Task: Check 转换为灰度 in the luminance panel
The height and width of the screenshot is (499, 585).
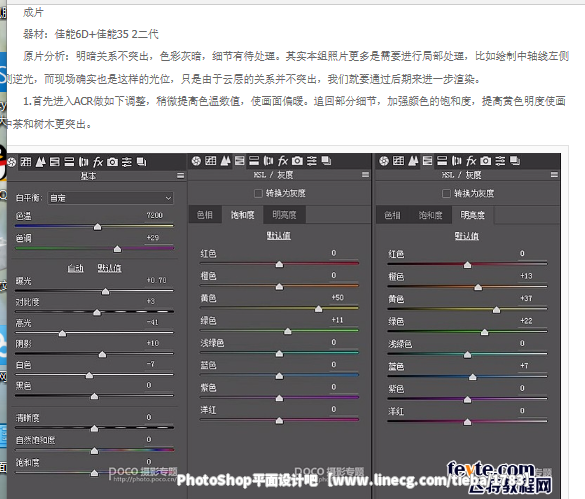Action: pyautogui.click(x=446, y=193)
